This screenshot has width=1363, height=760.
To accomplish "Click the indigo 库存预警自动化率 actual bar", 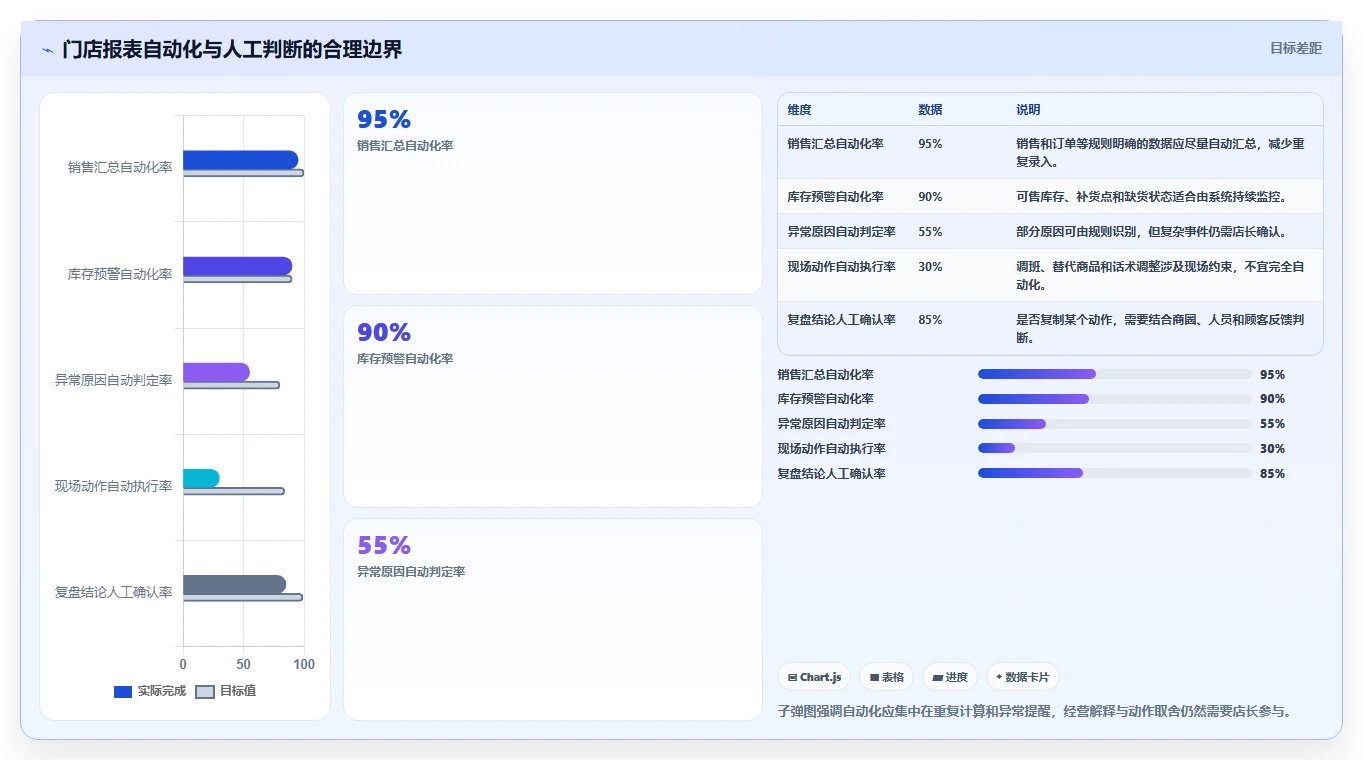I will (x=237, y=266).
